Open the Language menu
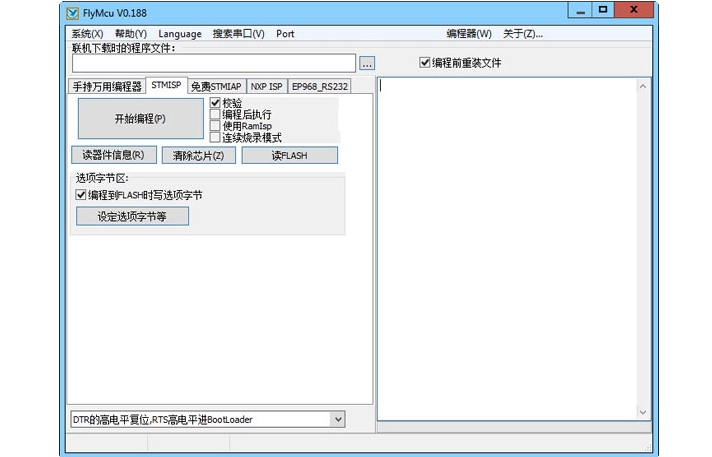 180,34
